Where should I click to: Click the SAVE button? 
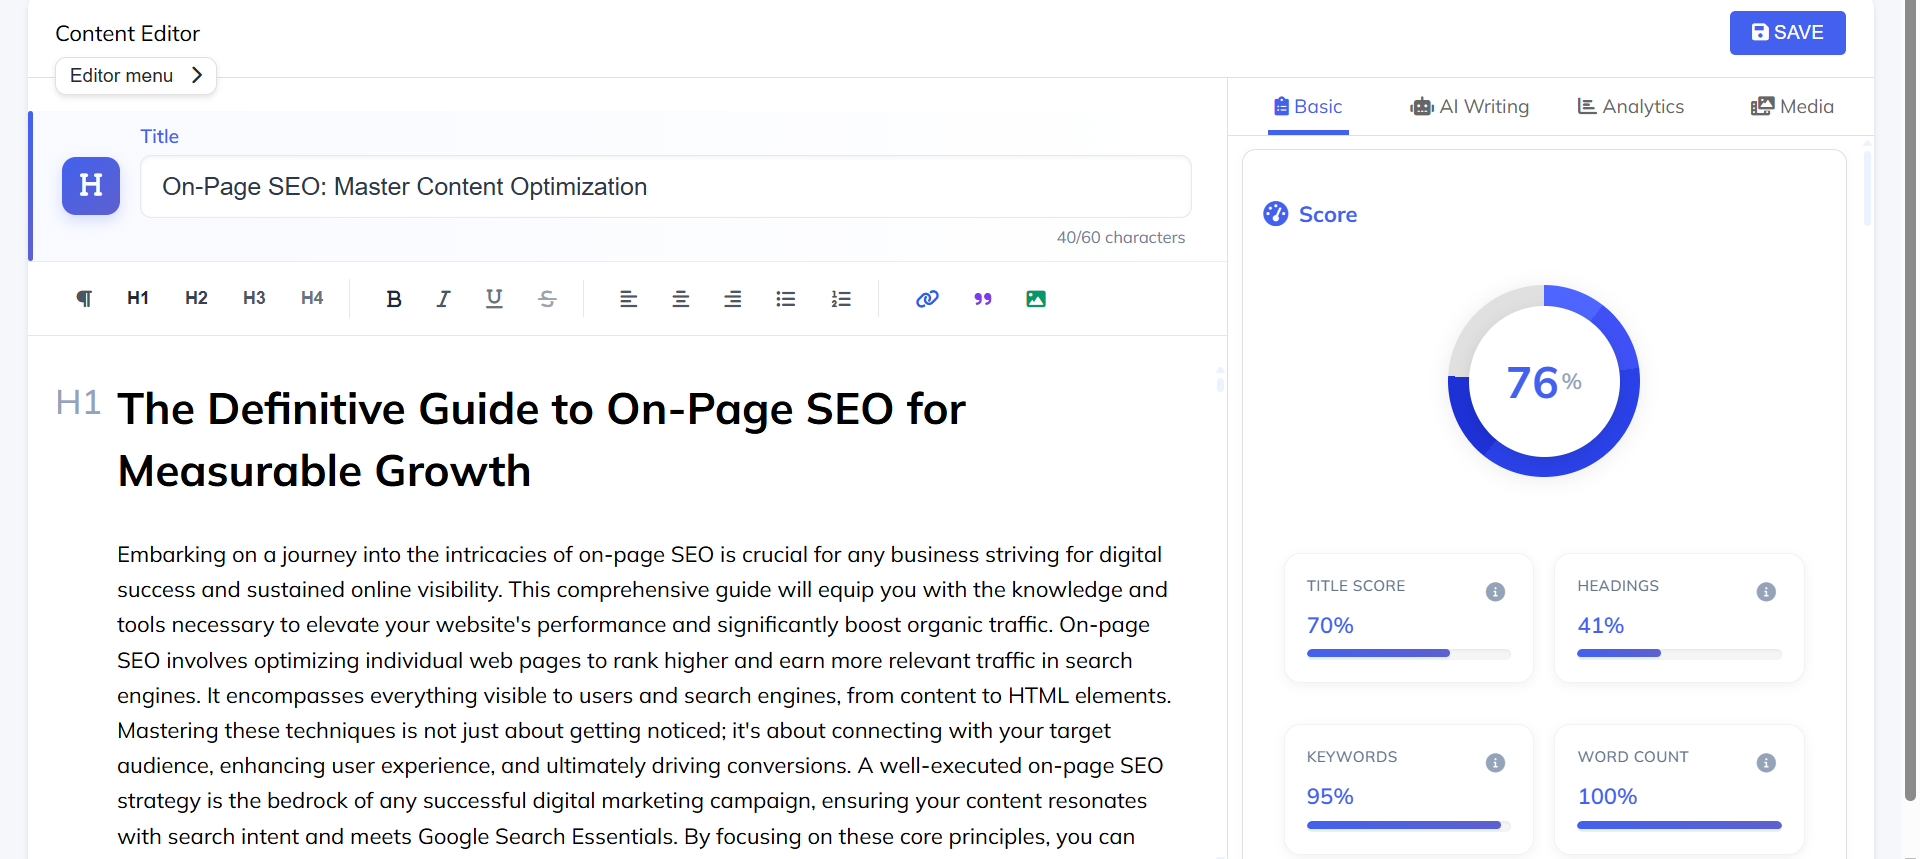click(1787, 33)
